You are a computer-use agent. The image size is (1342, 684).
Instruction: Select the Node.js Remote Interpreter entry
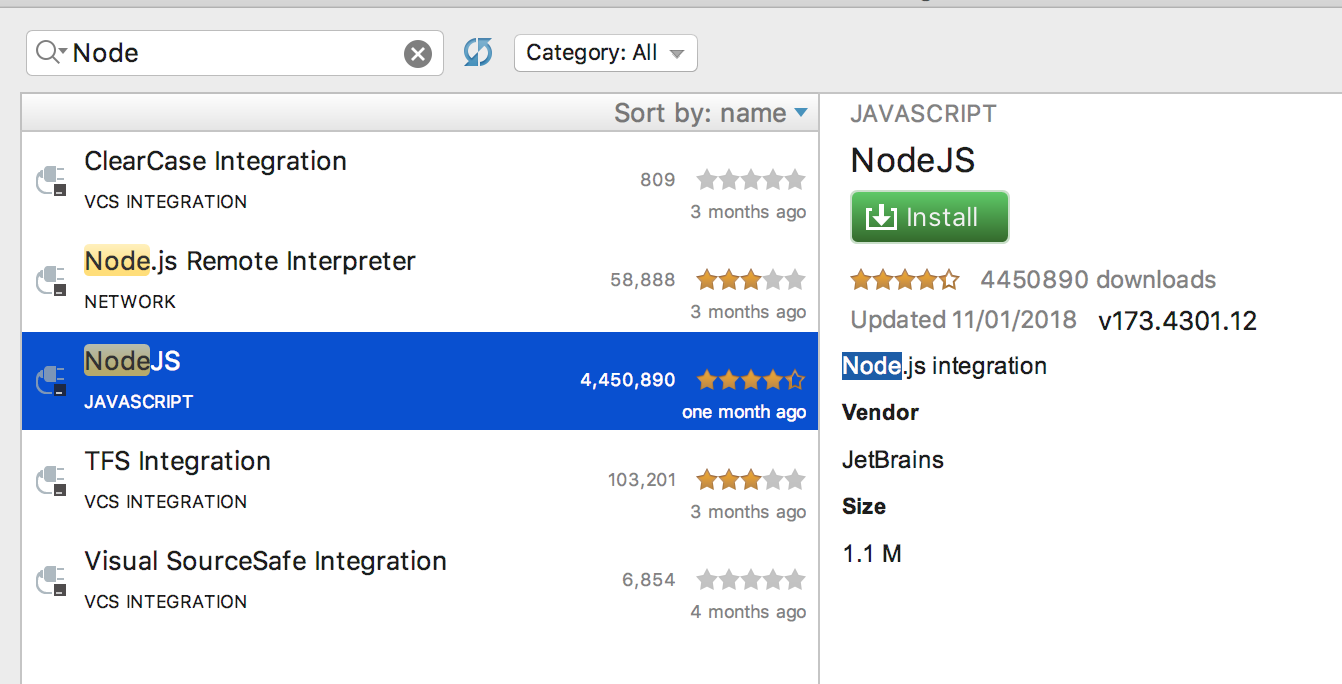tap(300, 281)
